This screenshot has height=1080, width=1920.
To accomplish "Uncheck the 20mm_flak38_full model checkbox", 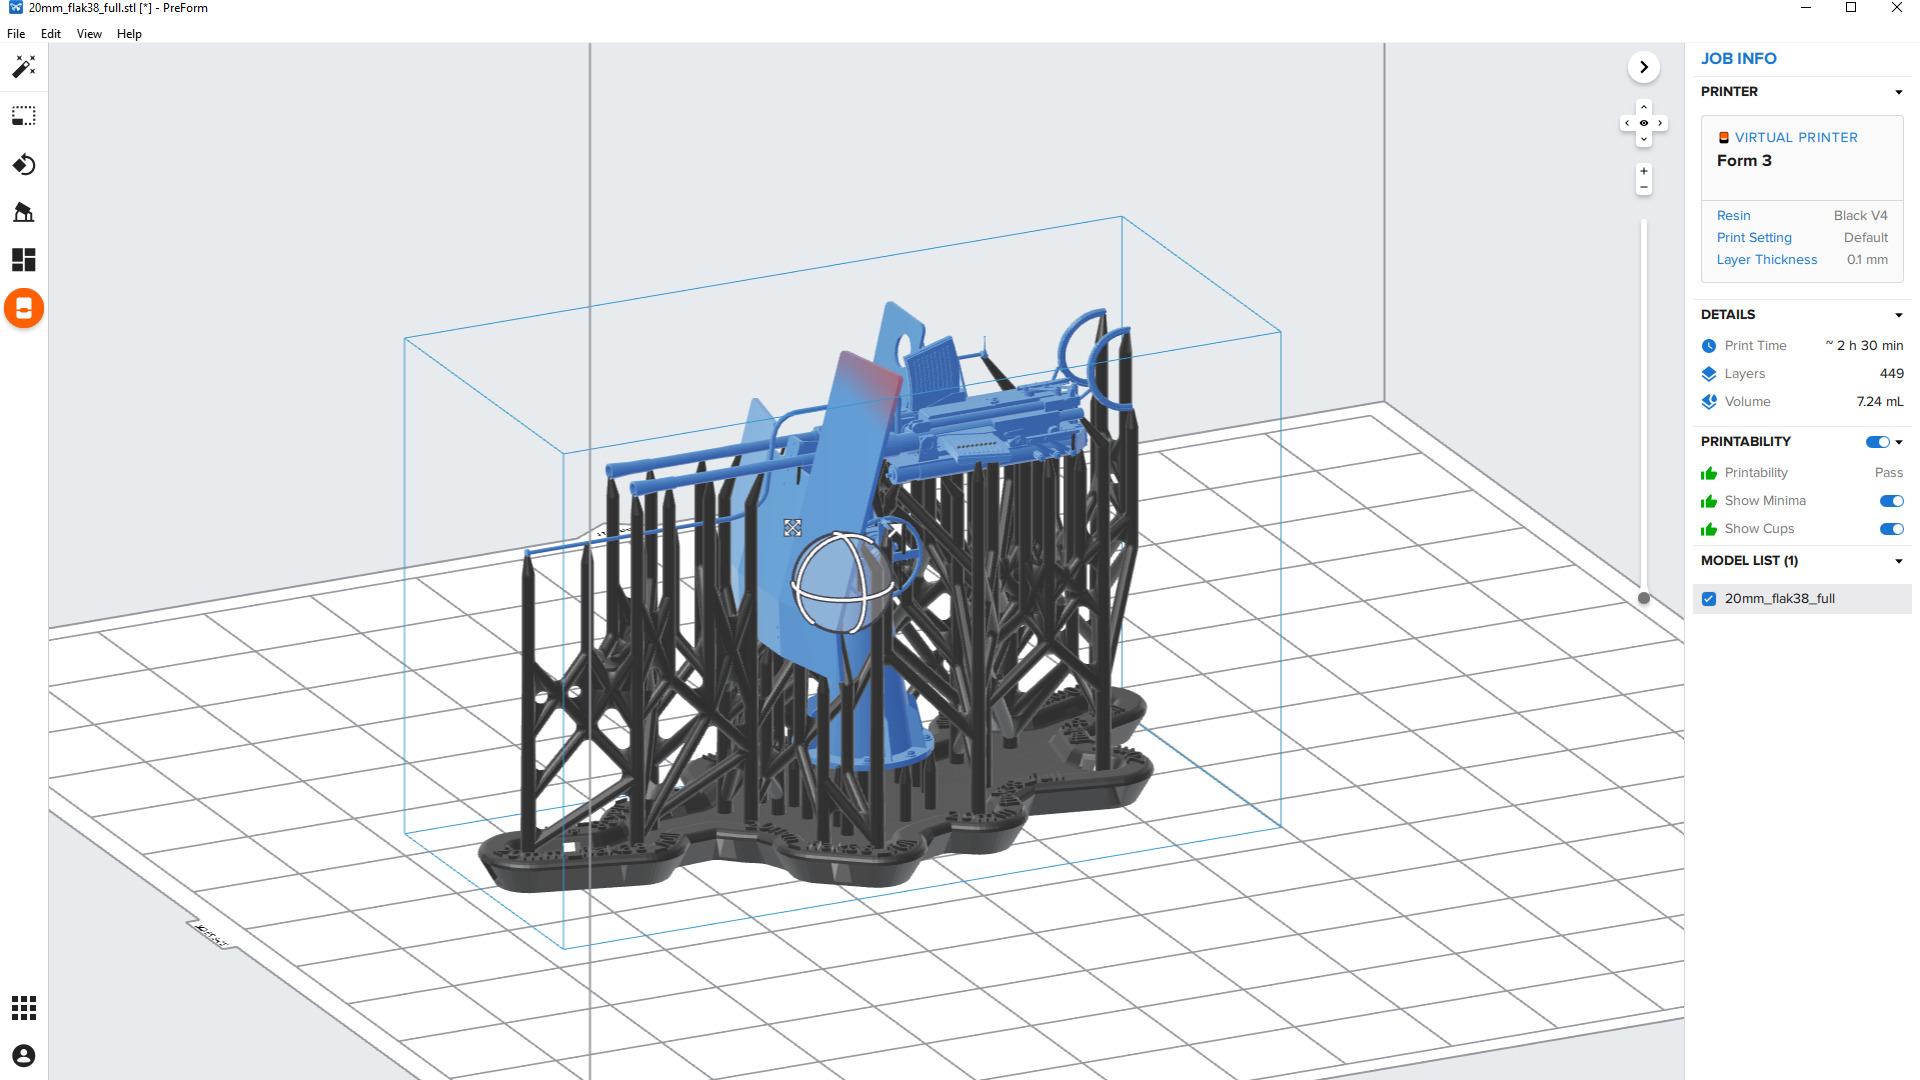I will click(1709, 599).
